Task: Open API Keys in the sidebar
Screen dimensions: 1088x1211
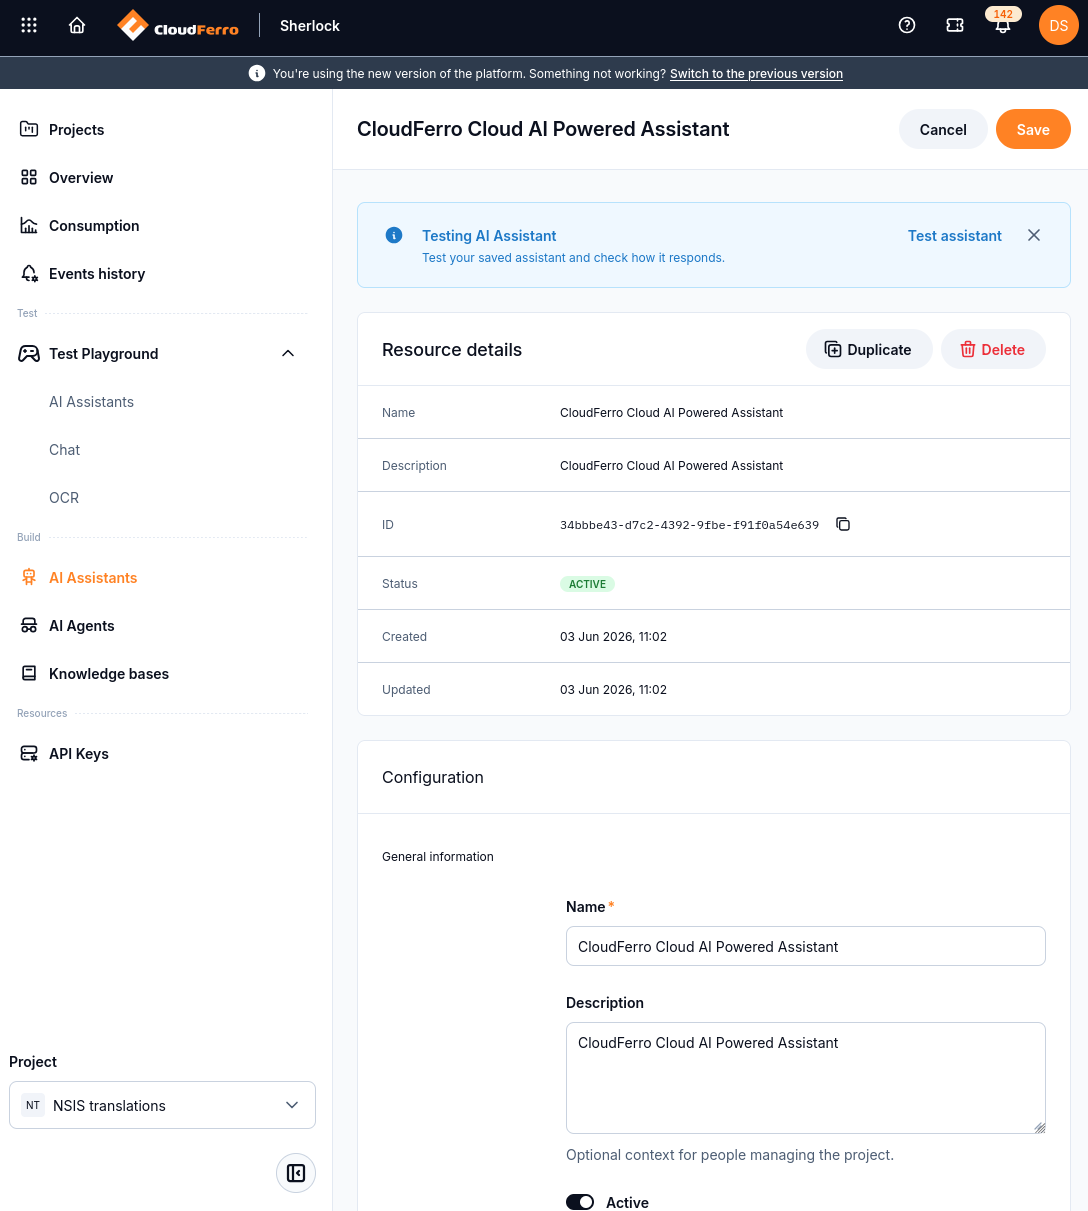Action: pyautogui.click(x=79, y=753)
